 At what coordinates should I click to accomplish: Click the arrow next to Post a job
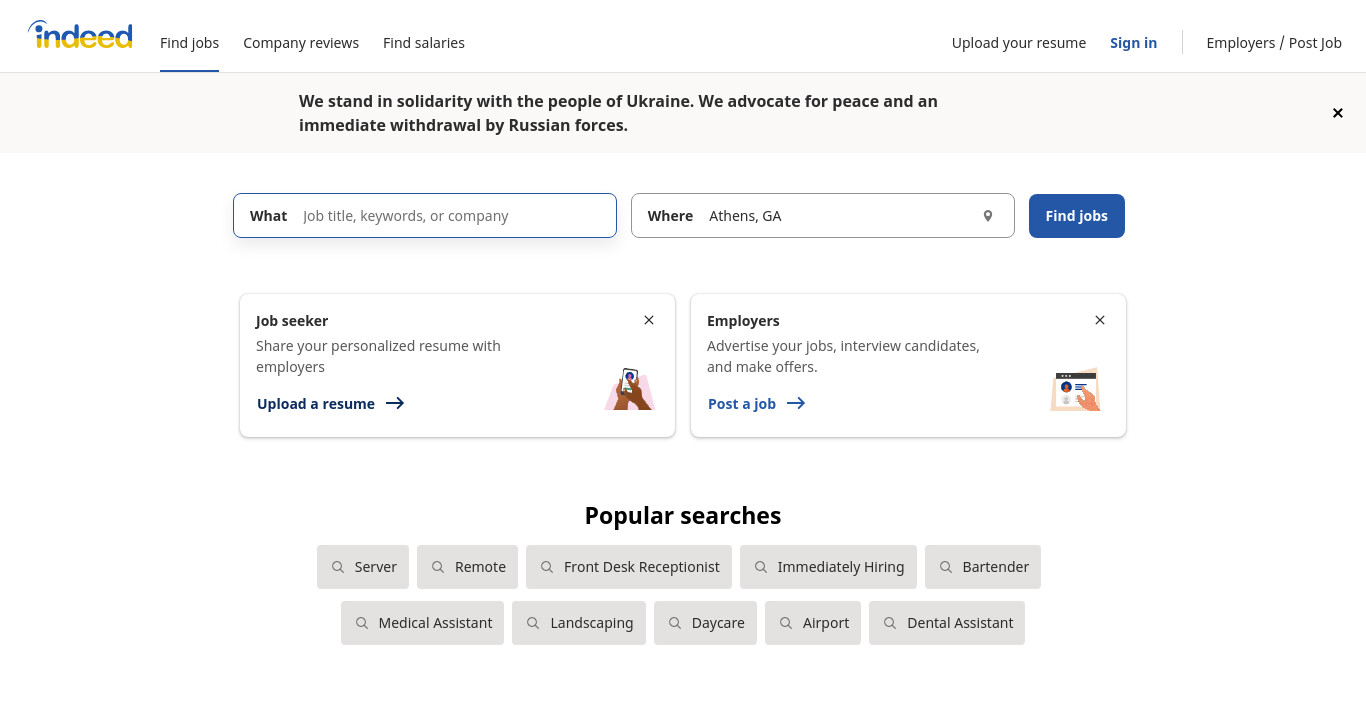click(x=796, y=403)
